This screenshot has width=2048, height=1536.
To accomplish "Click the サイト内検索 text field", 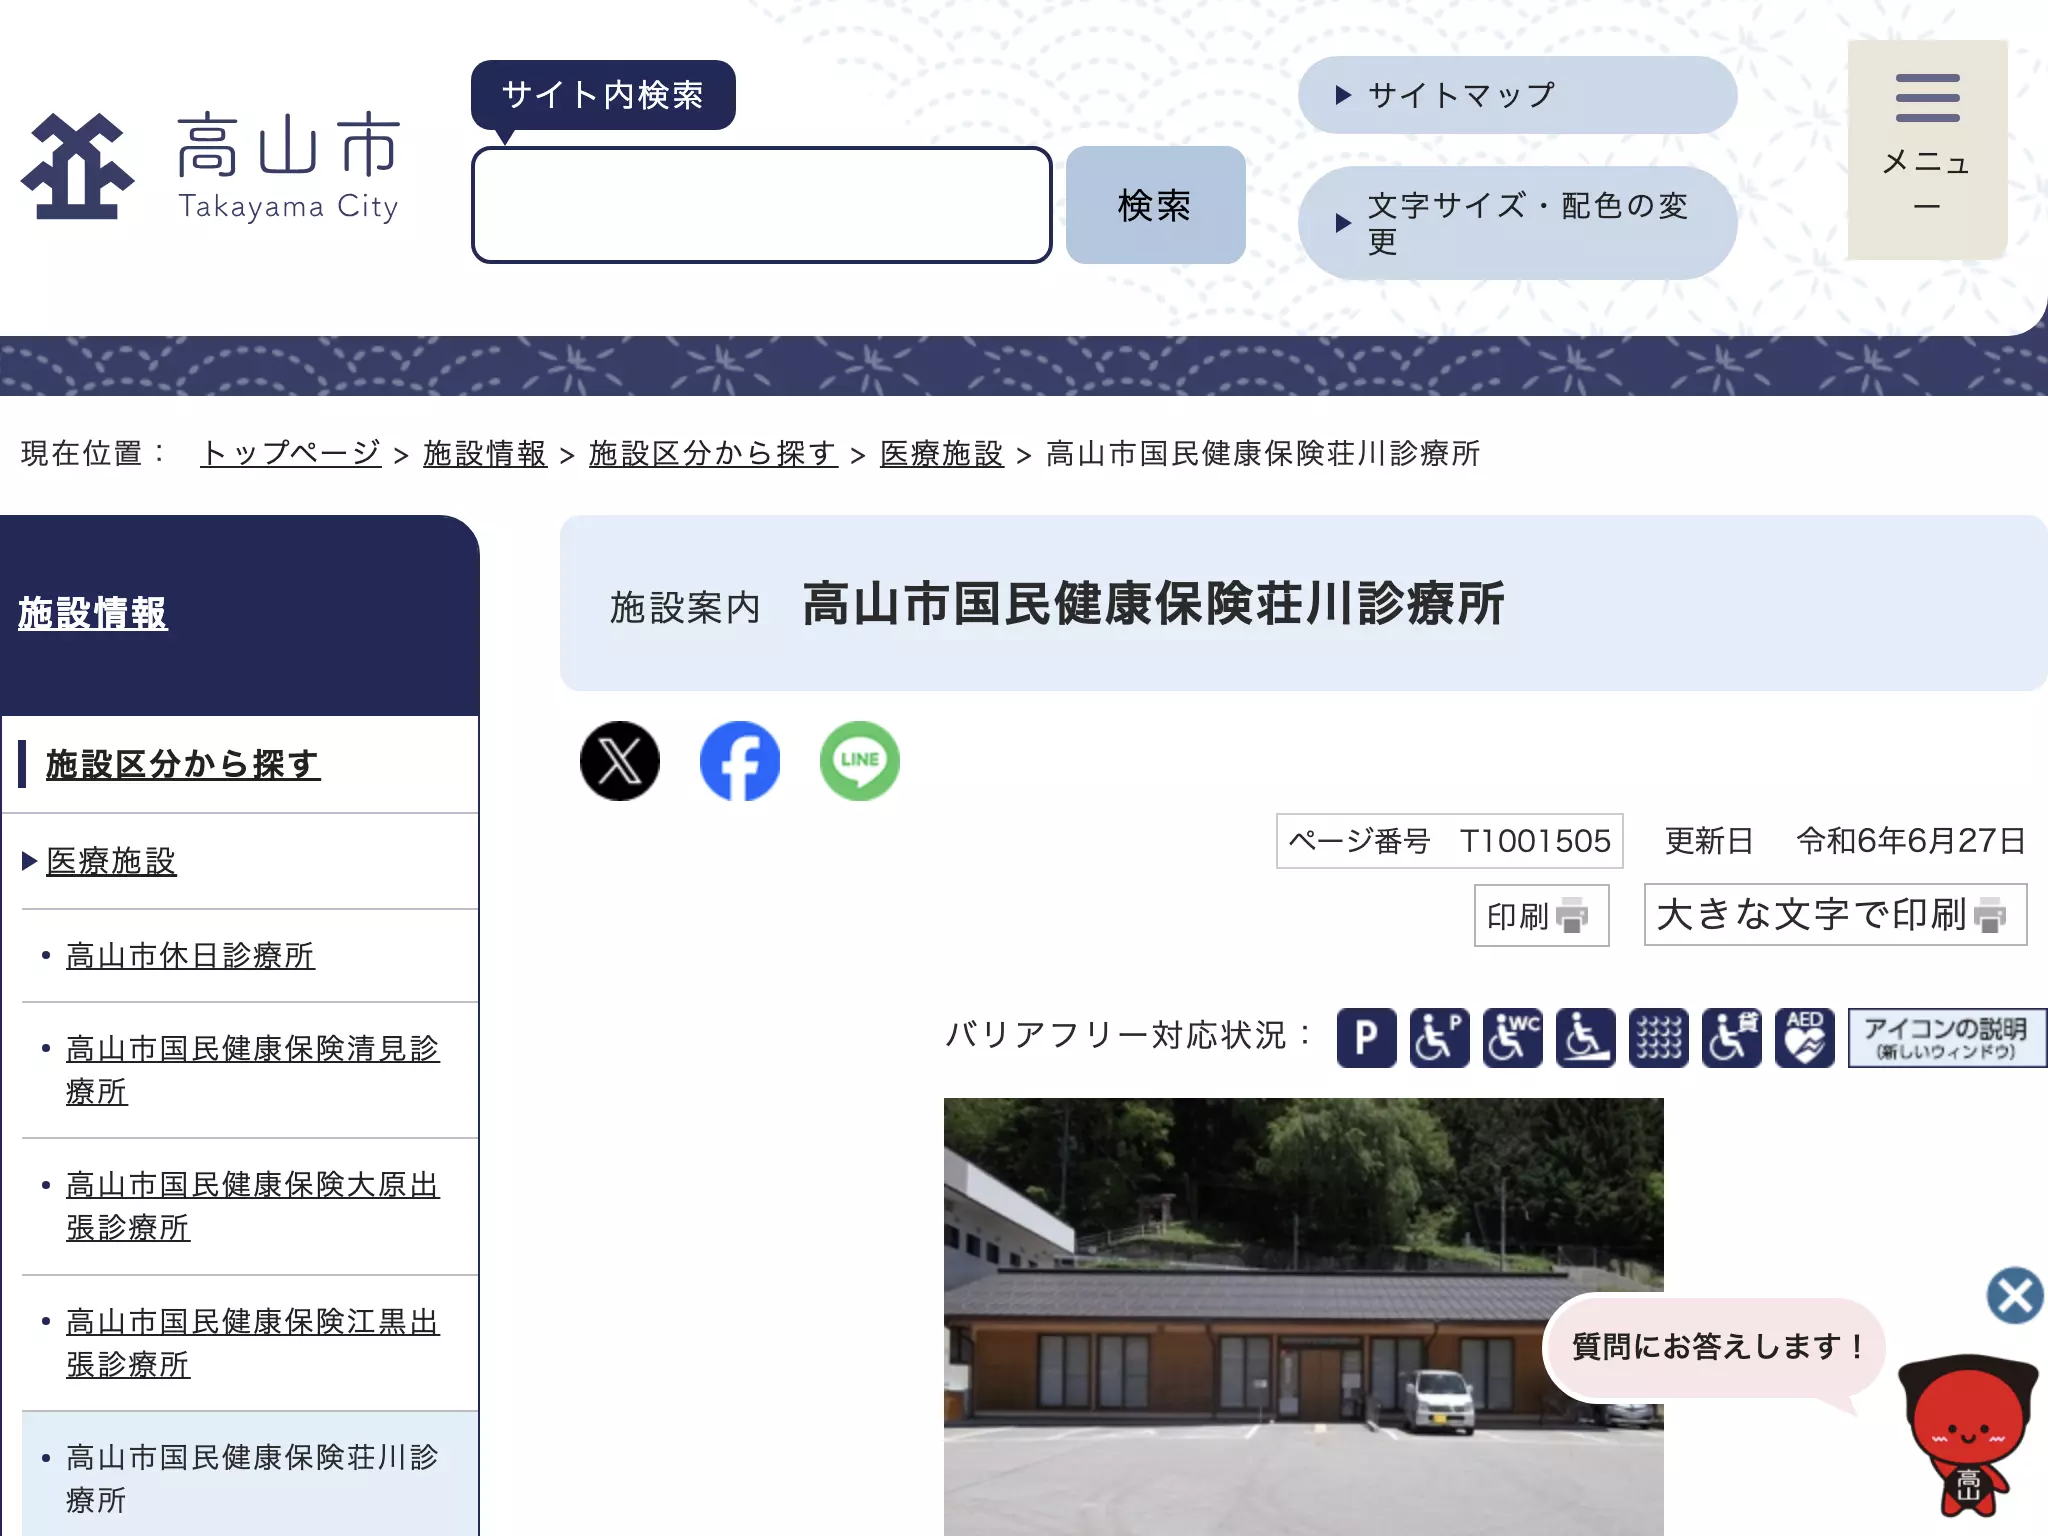I will point(761,205).
